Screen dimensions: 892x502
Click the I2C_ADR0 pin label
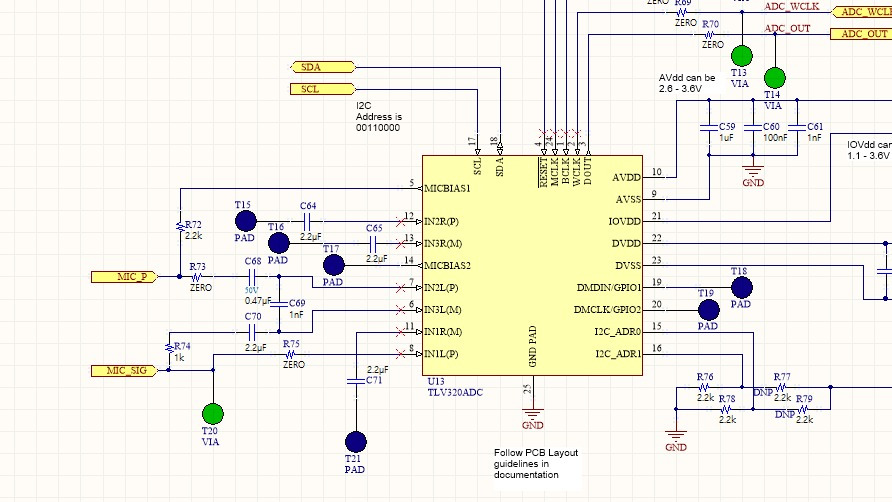618,332
